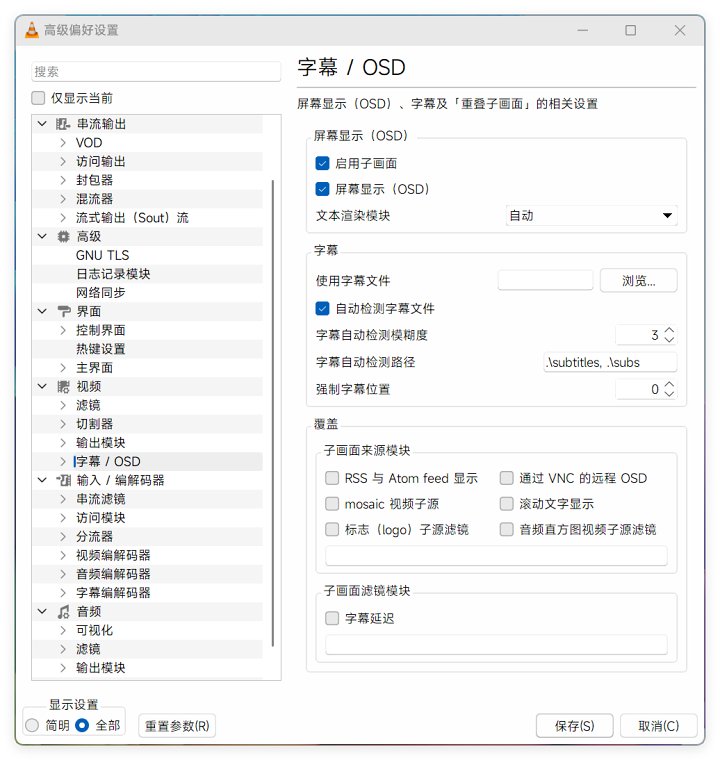
Task: Select 热键设置 in the tree
Action: pos(101,349)
